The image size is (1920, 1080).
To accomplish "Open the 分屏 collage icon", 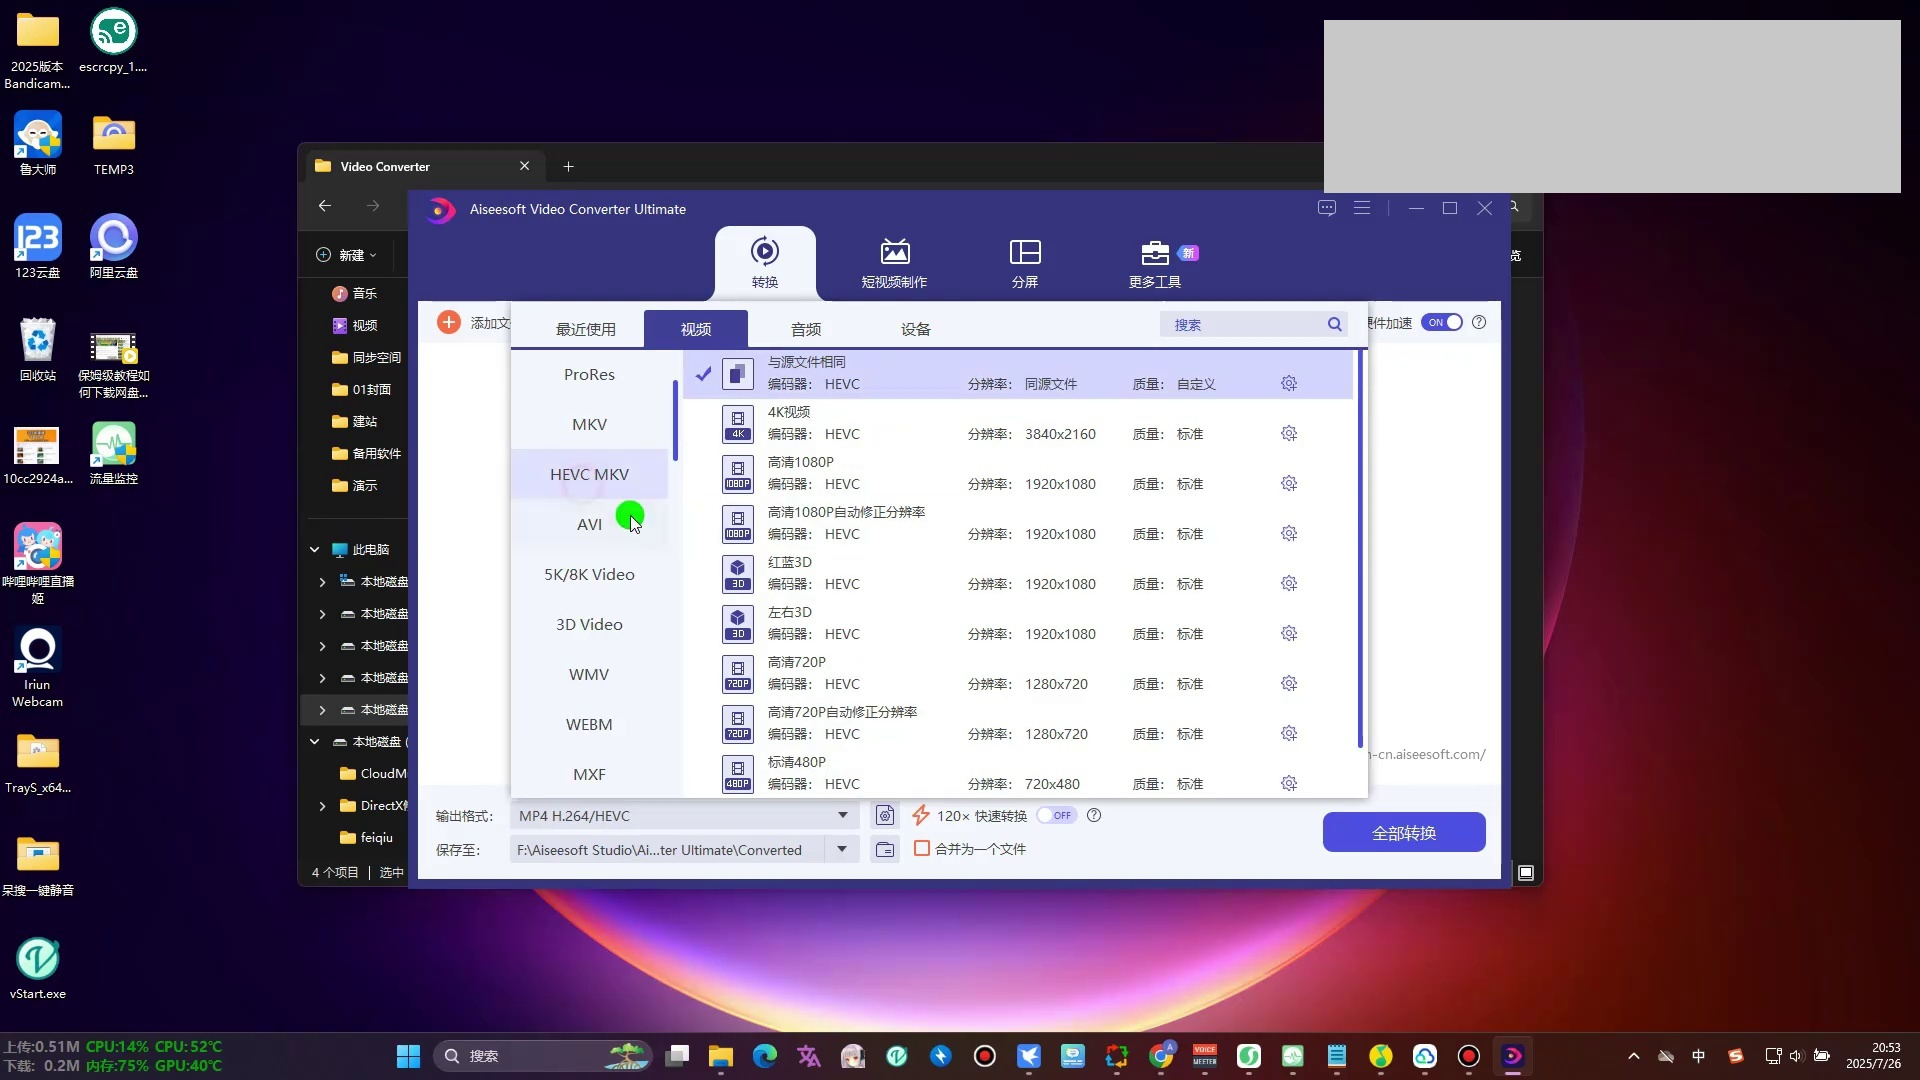I will click(1024, 252).
